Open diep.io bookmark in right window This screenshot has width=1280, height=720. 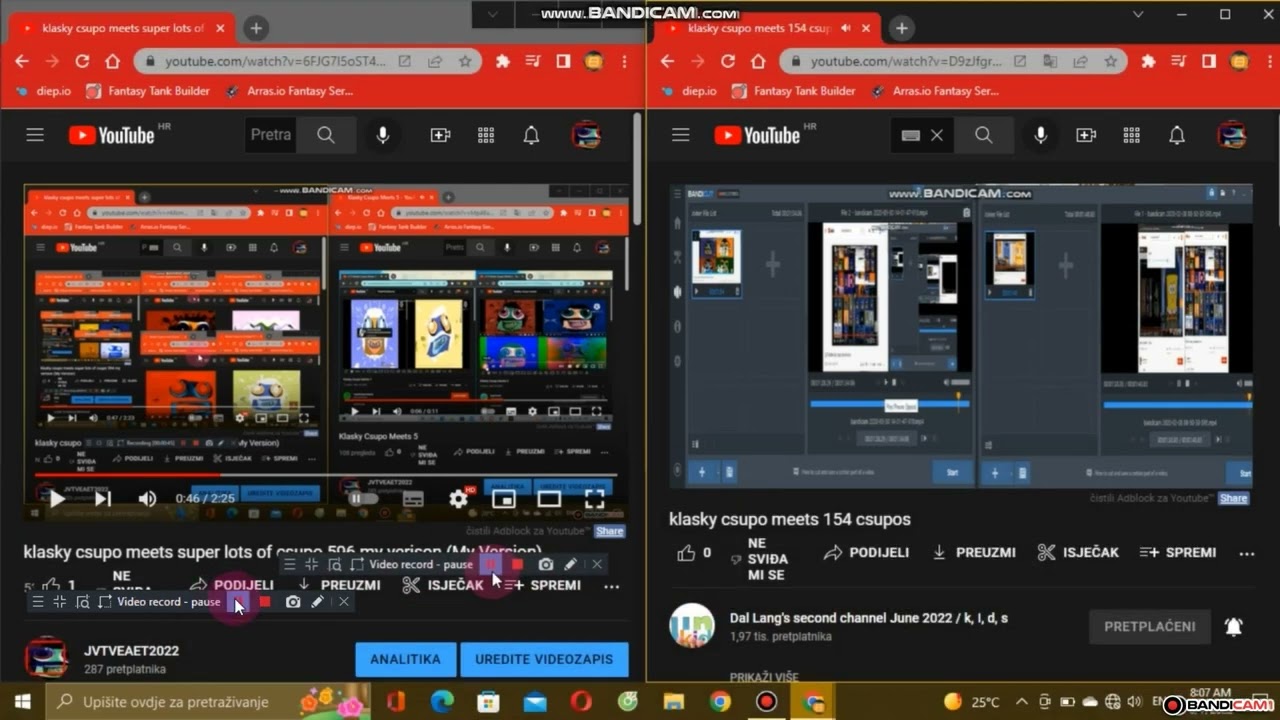689,91
